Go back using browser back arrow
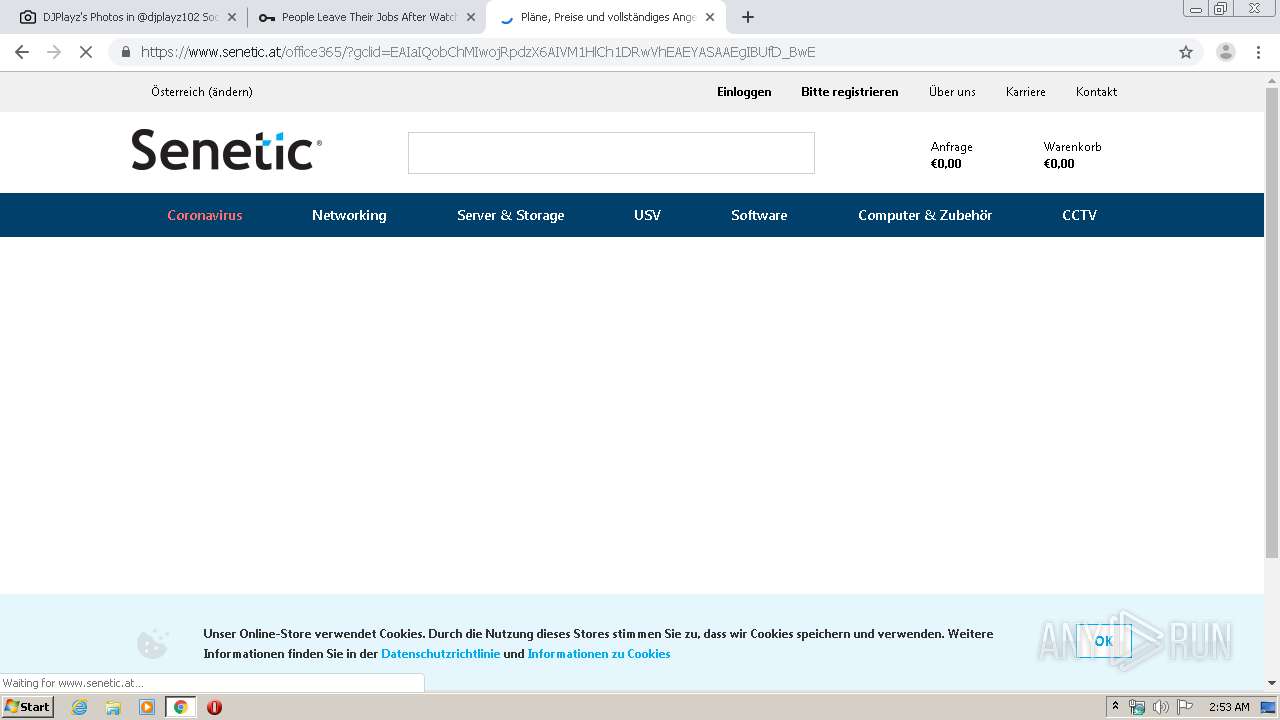The height and width of the screenshot is (720, 1280). coord(22,52)
